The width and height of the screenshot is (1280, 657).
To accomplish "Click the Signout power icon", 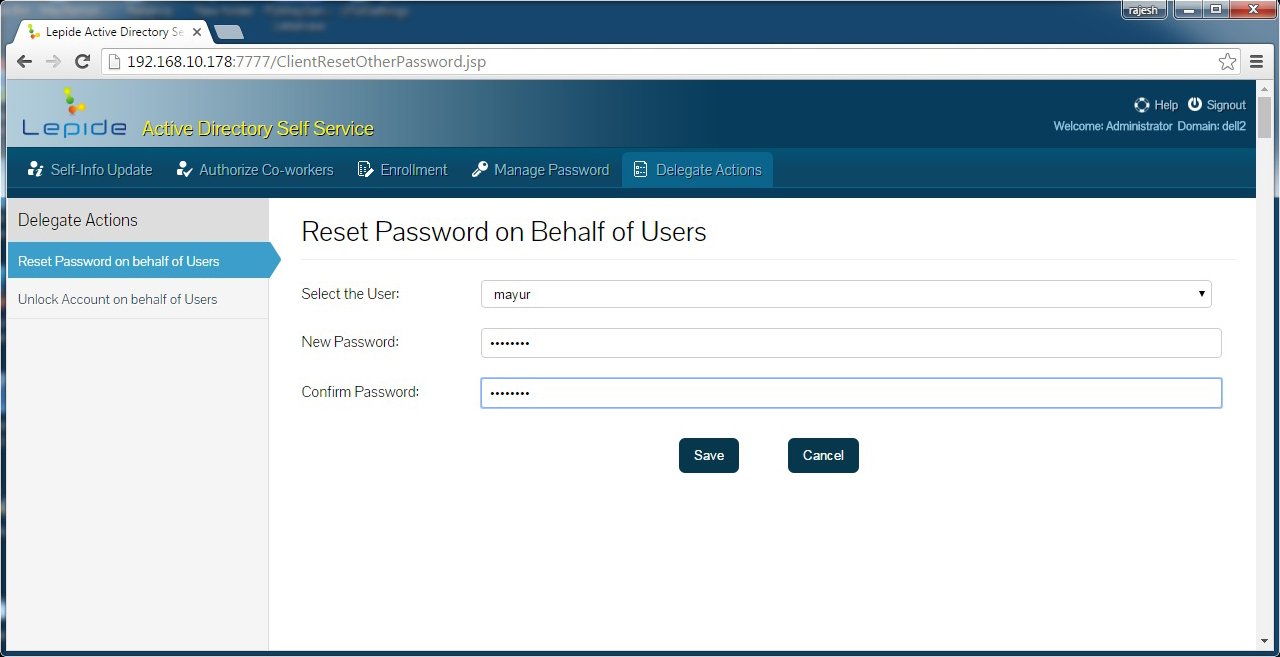I will click(x=1195, y=105).
